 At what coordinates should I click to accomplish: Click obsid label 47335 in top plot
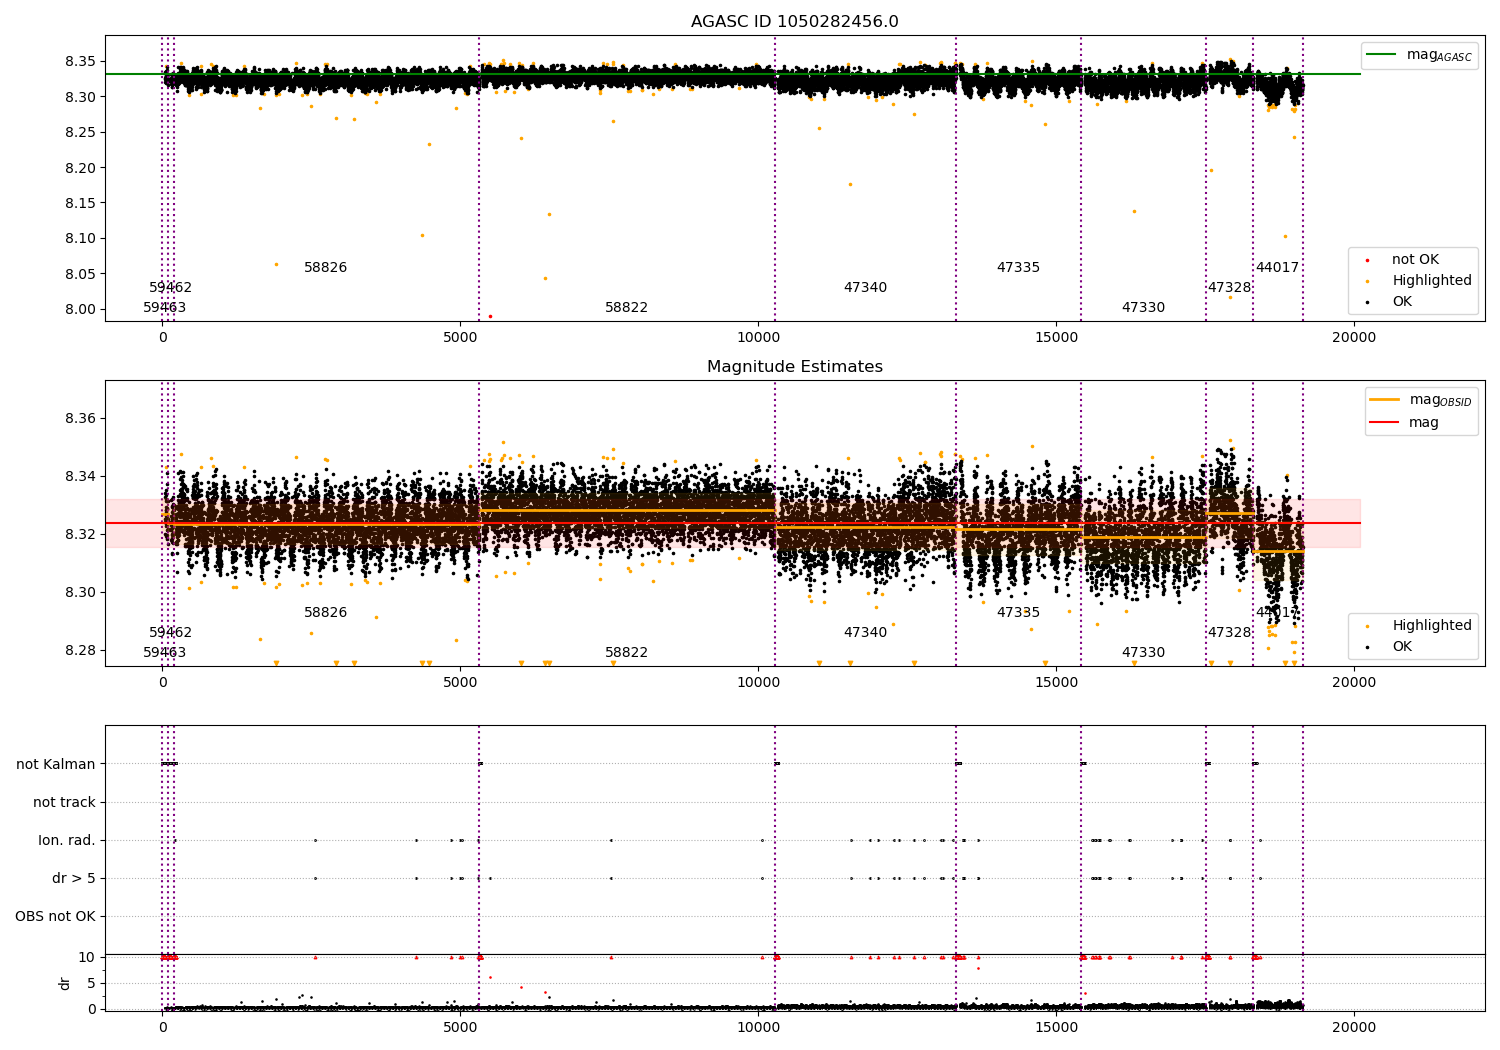click(x=1018, y=268)
